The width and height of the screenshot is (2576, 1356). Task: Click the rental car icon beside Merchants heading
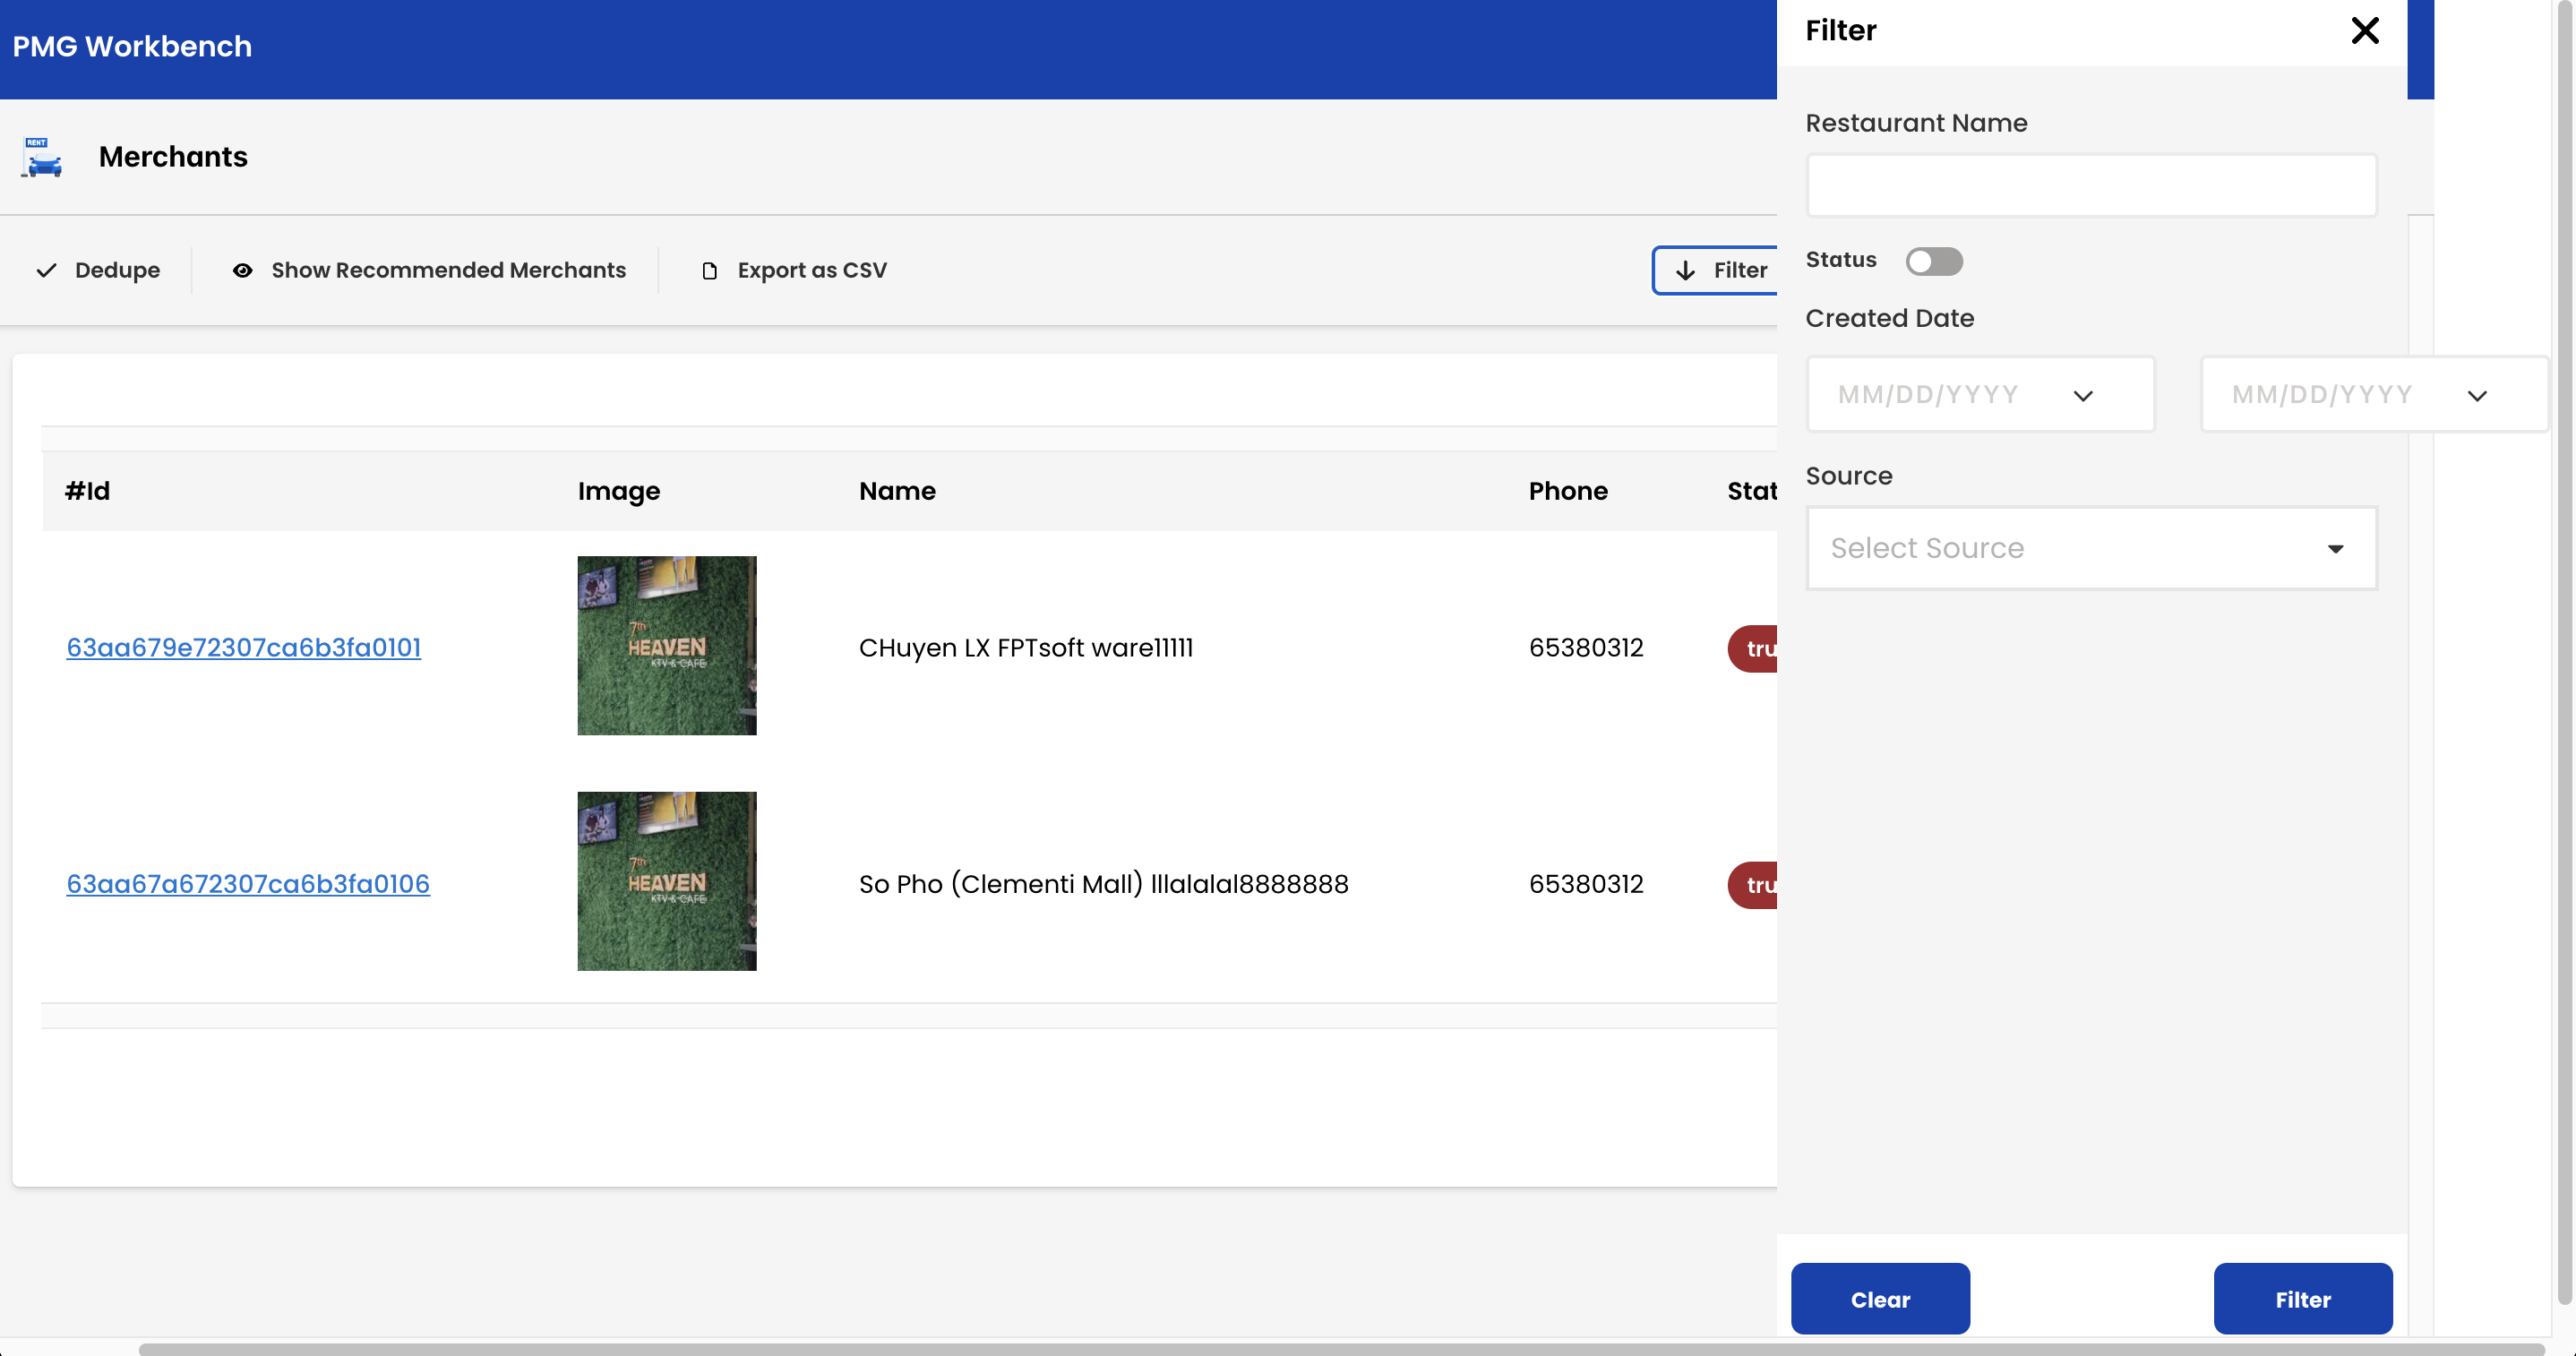[40, 158]
